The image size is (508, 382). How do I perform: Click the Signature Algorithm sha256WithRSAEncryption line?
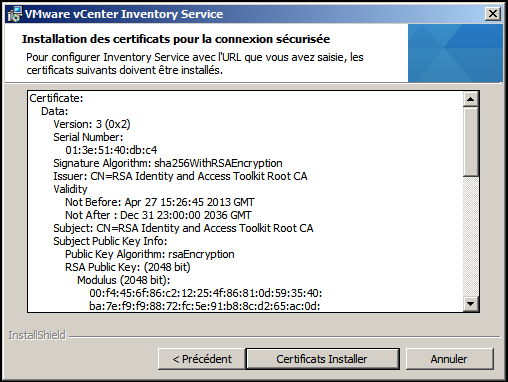coord(168,163)
